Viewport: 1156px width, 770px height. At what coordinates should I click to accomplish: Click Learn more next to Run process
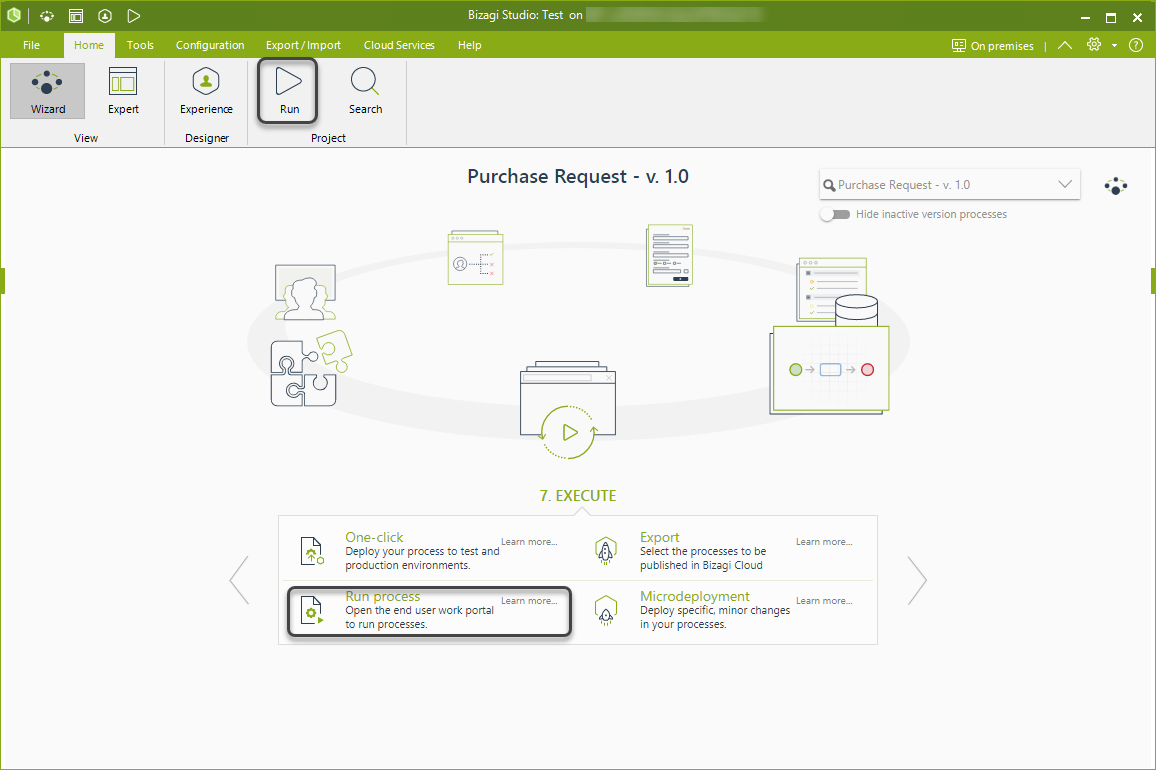click(x=529, y=600)
